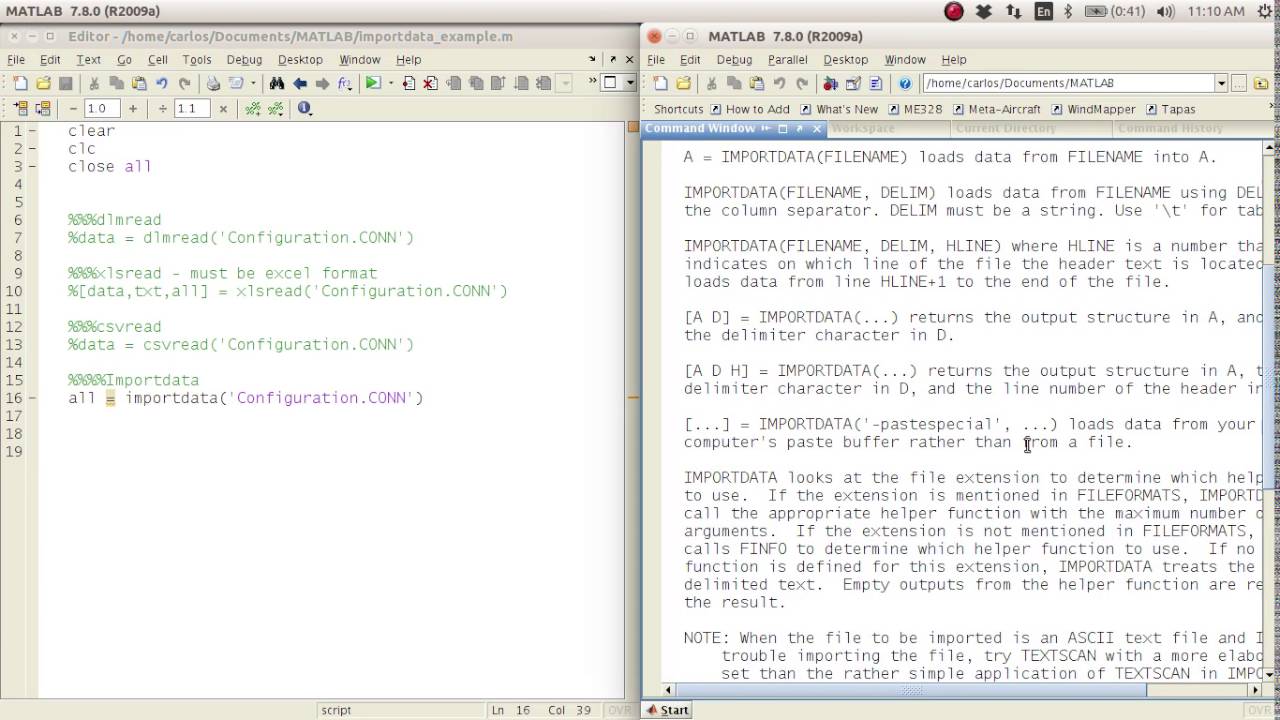Click How to Add shortcut

tap(749, 109)
